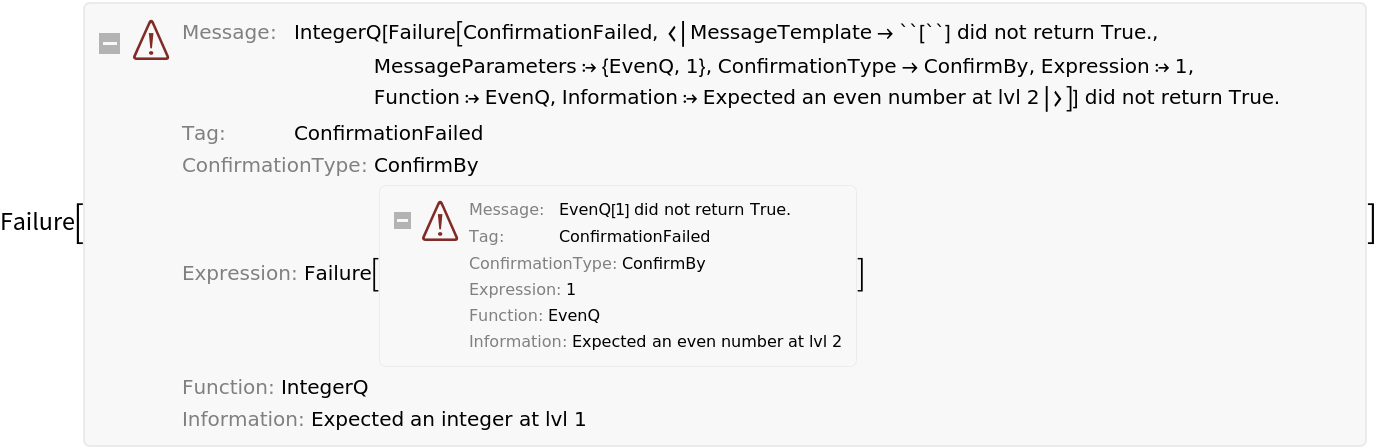Screen dimensions: 1376x448
Task: Click the outer "Message:" label
Action: point(229,33)
